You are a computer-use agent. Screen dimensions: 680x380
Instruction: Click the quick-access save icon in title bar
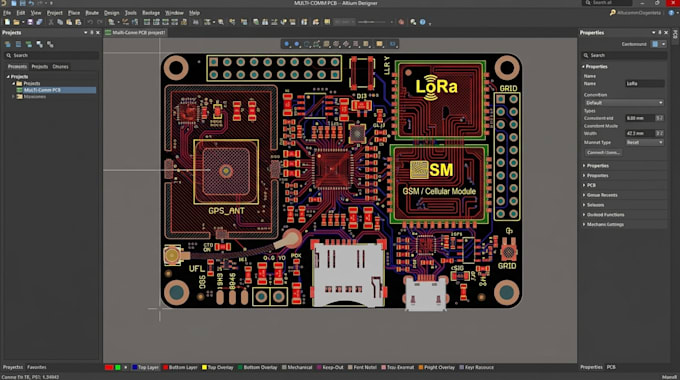coord(23,3)
